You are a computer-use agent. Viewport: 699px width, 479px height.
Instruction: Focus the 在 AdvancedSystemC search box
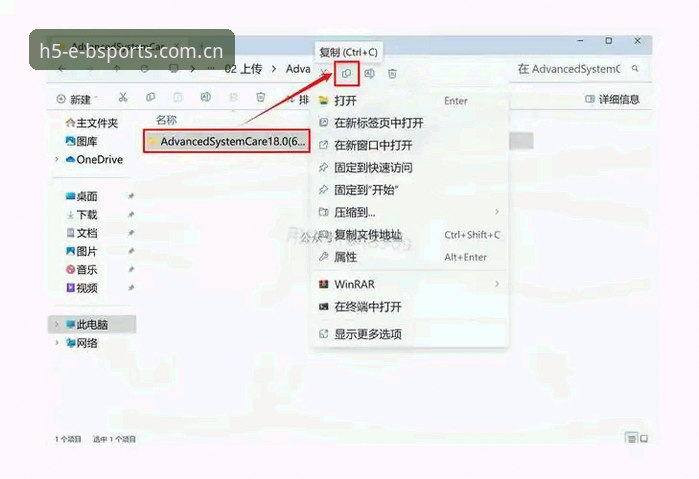tap(569, 69)
